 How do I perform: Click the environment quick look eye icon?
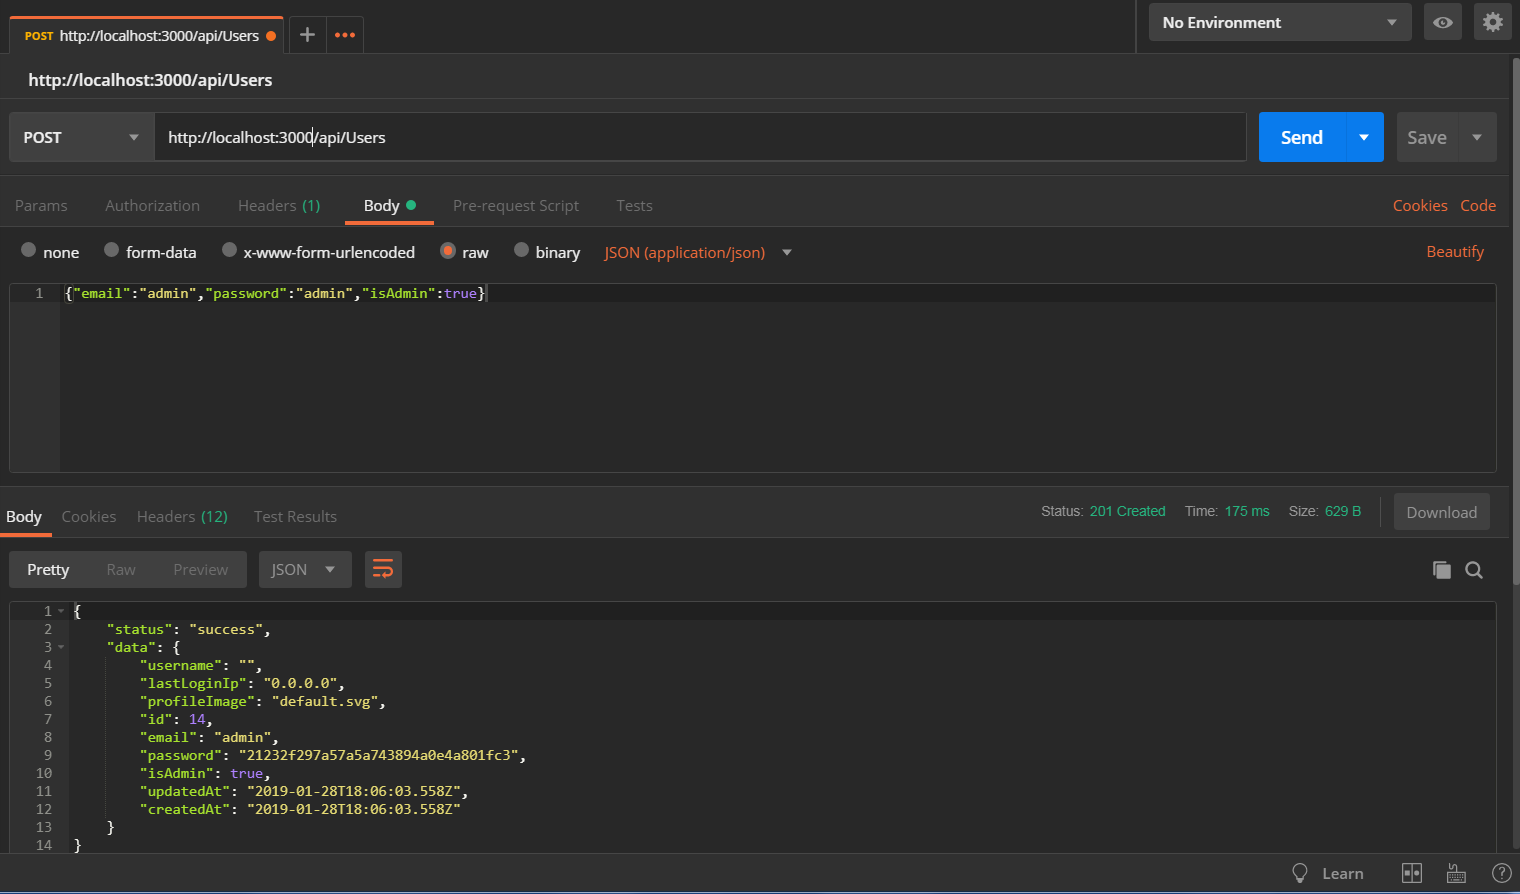(1443, 22)
